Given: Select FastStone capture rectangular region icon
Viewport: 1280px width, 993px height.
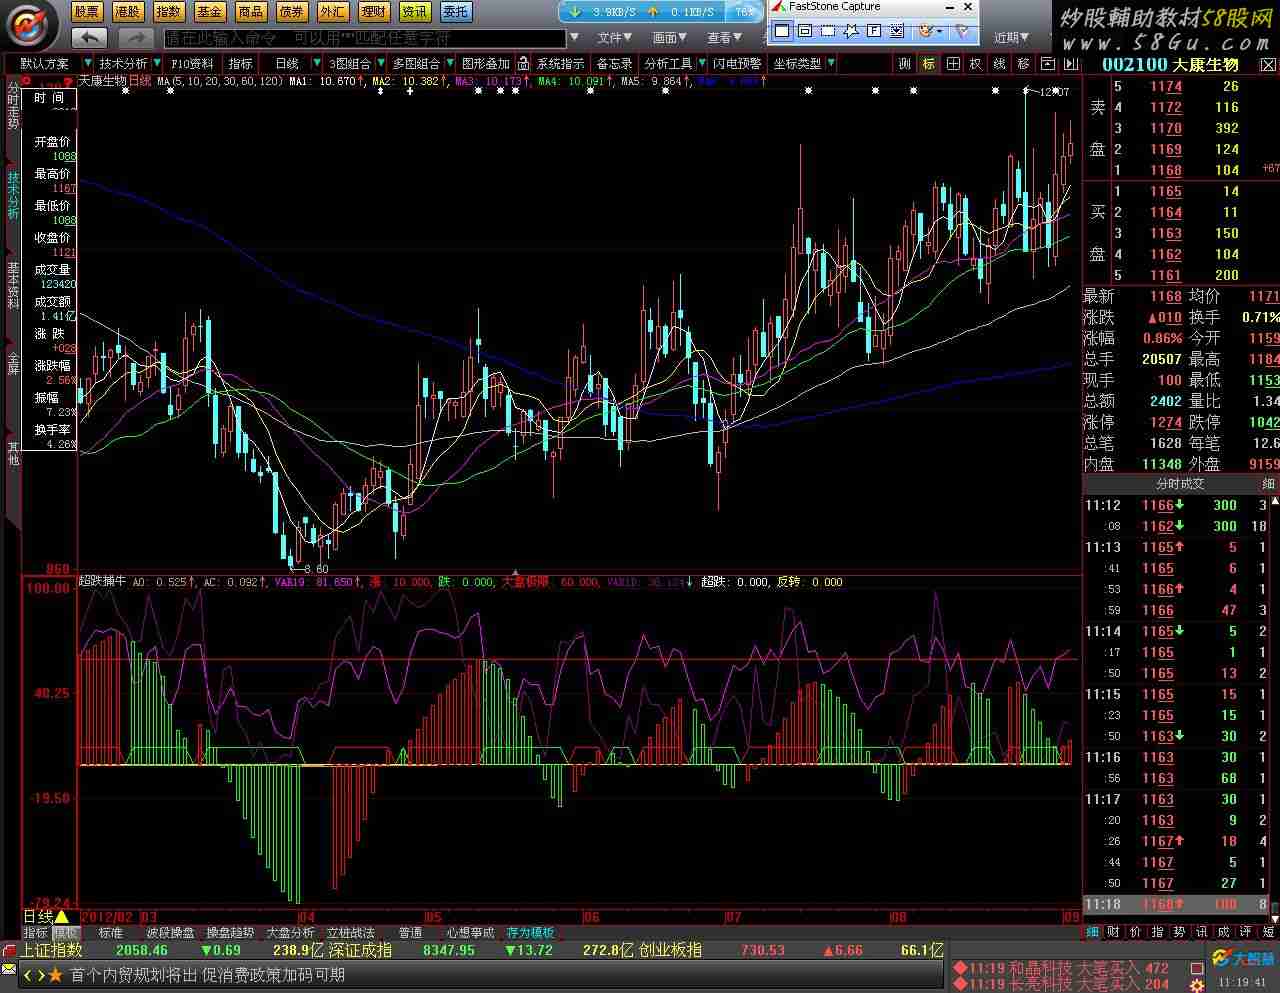Looking at the screenshot, I should pos(828,31).
